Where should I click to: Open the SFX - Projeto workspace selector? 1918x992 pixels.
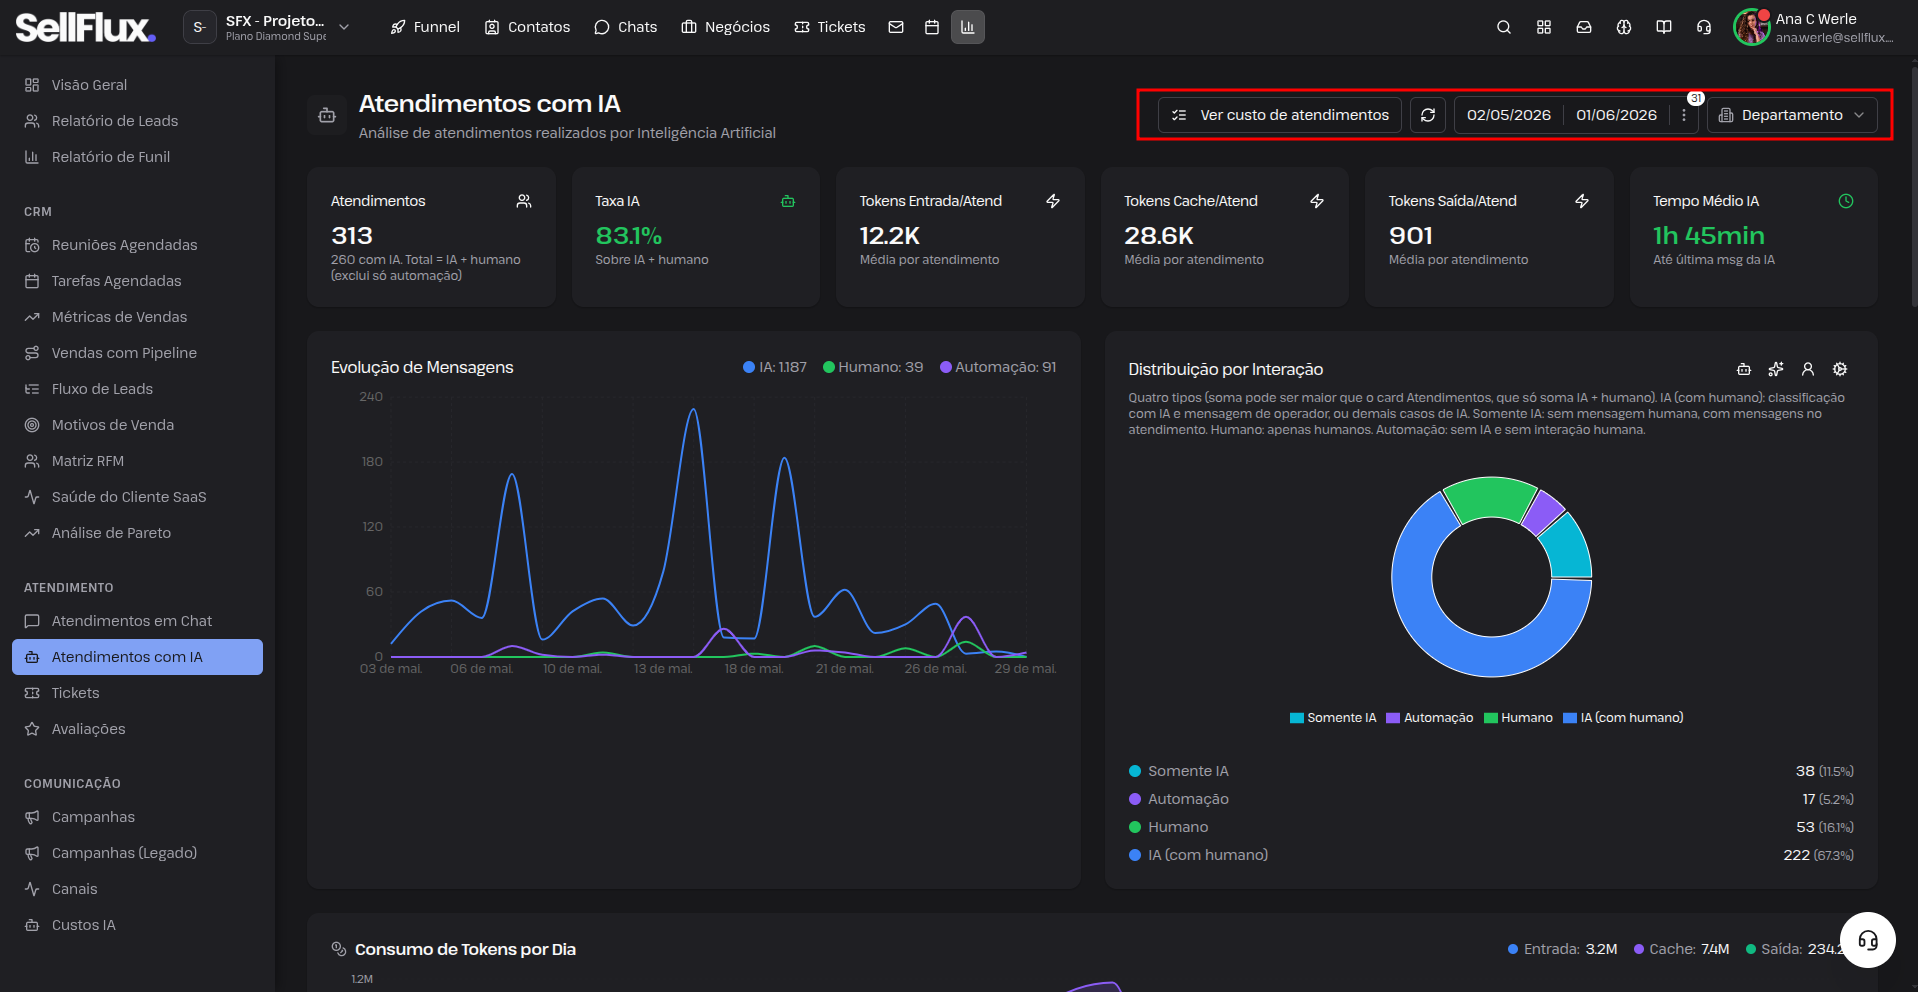267,27
